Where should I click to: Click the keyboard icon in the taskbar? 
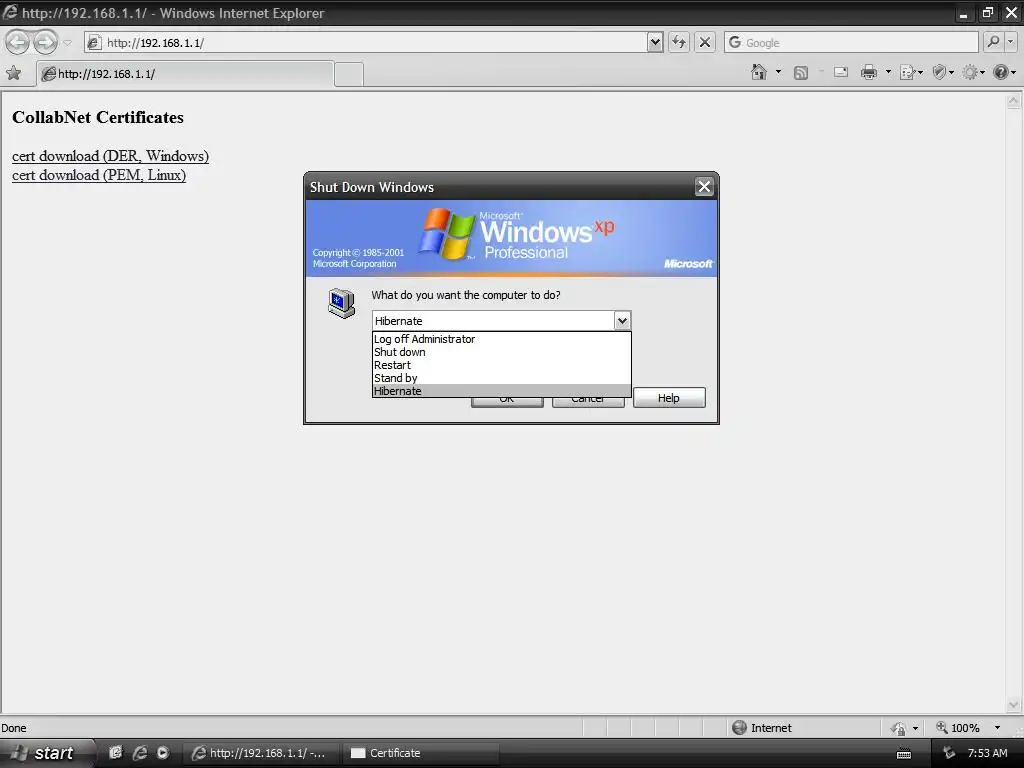904,754
